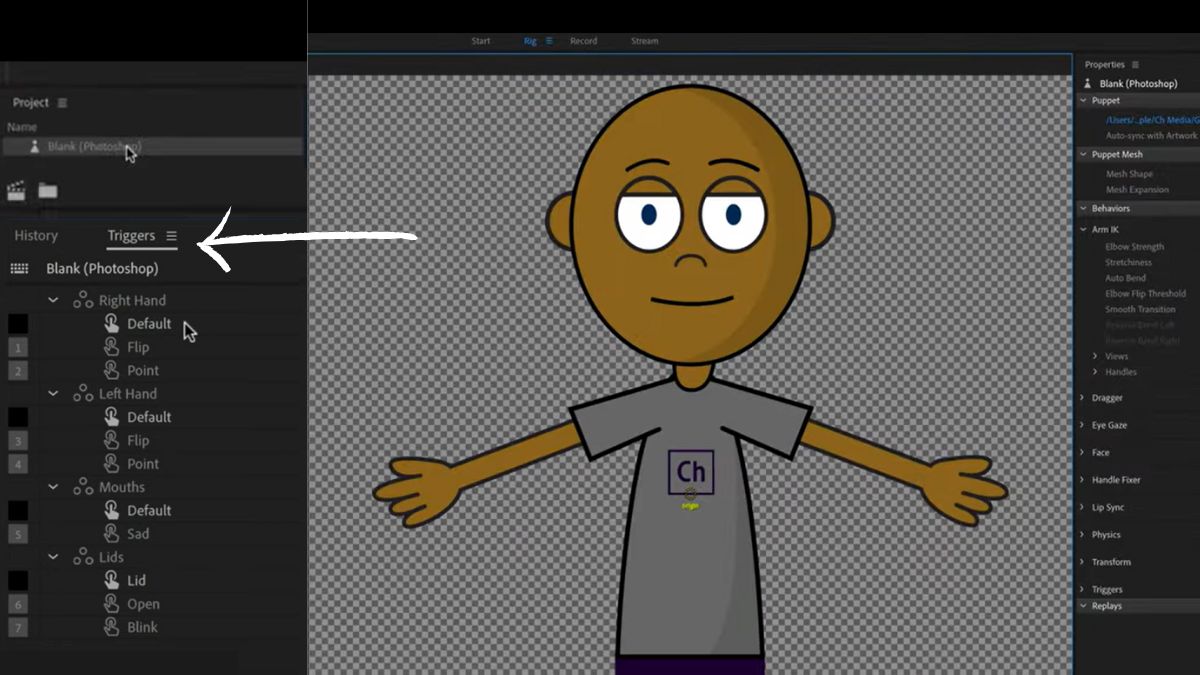Viewport: 1200px width, 675px height.
Task: Click the trigger icon beside Open
Action: pyautogui.click(x=111, y=604)
